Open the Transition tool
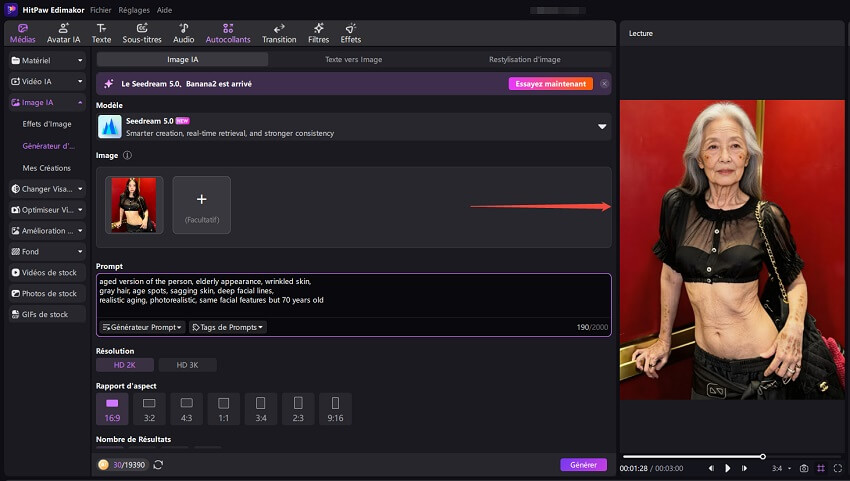Viewport: 850px width, 481px height. [x=279, y=34]
